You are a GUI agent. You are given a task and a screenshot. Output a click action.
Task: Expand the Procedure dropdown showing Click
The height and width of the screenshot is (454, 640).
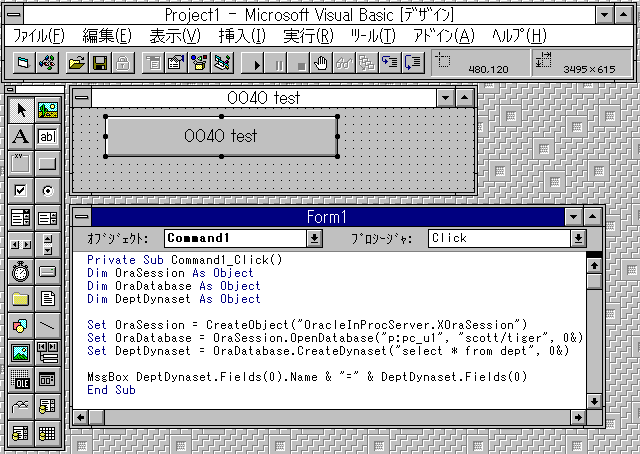point(578,238)
